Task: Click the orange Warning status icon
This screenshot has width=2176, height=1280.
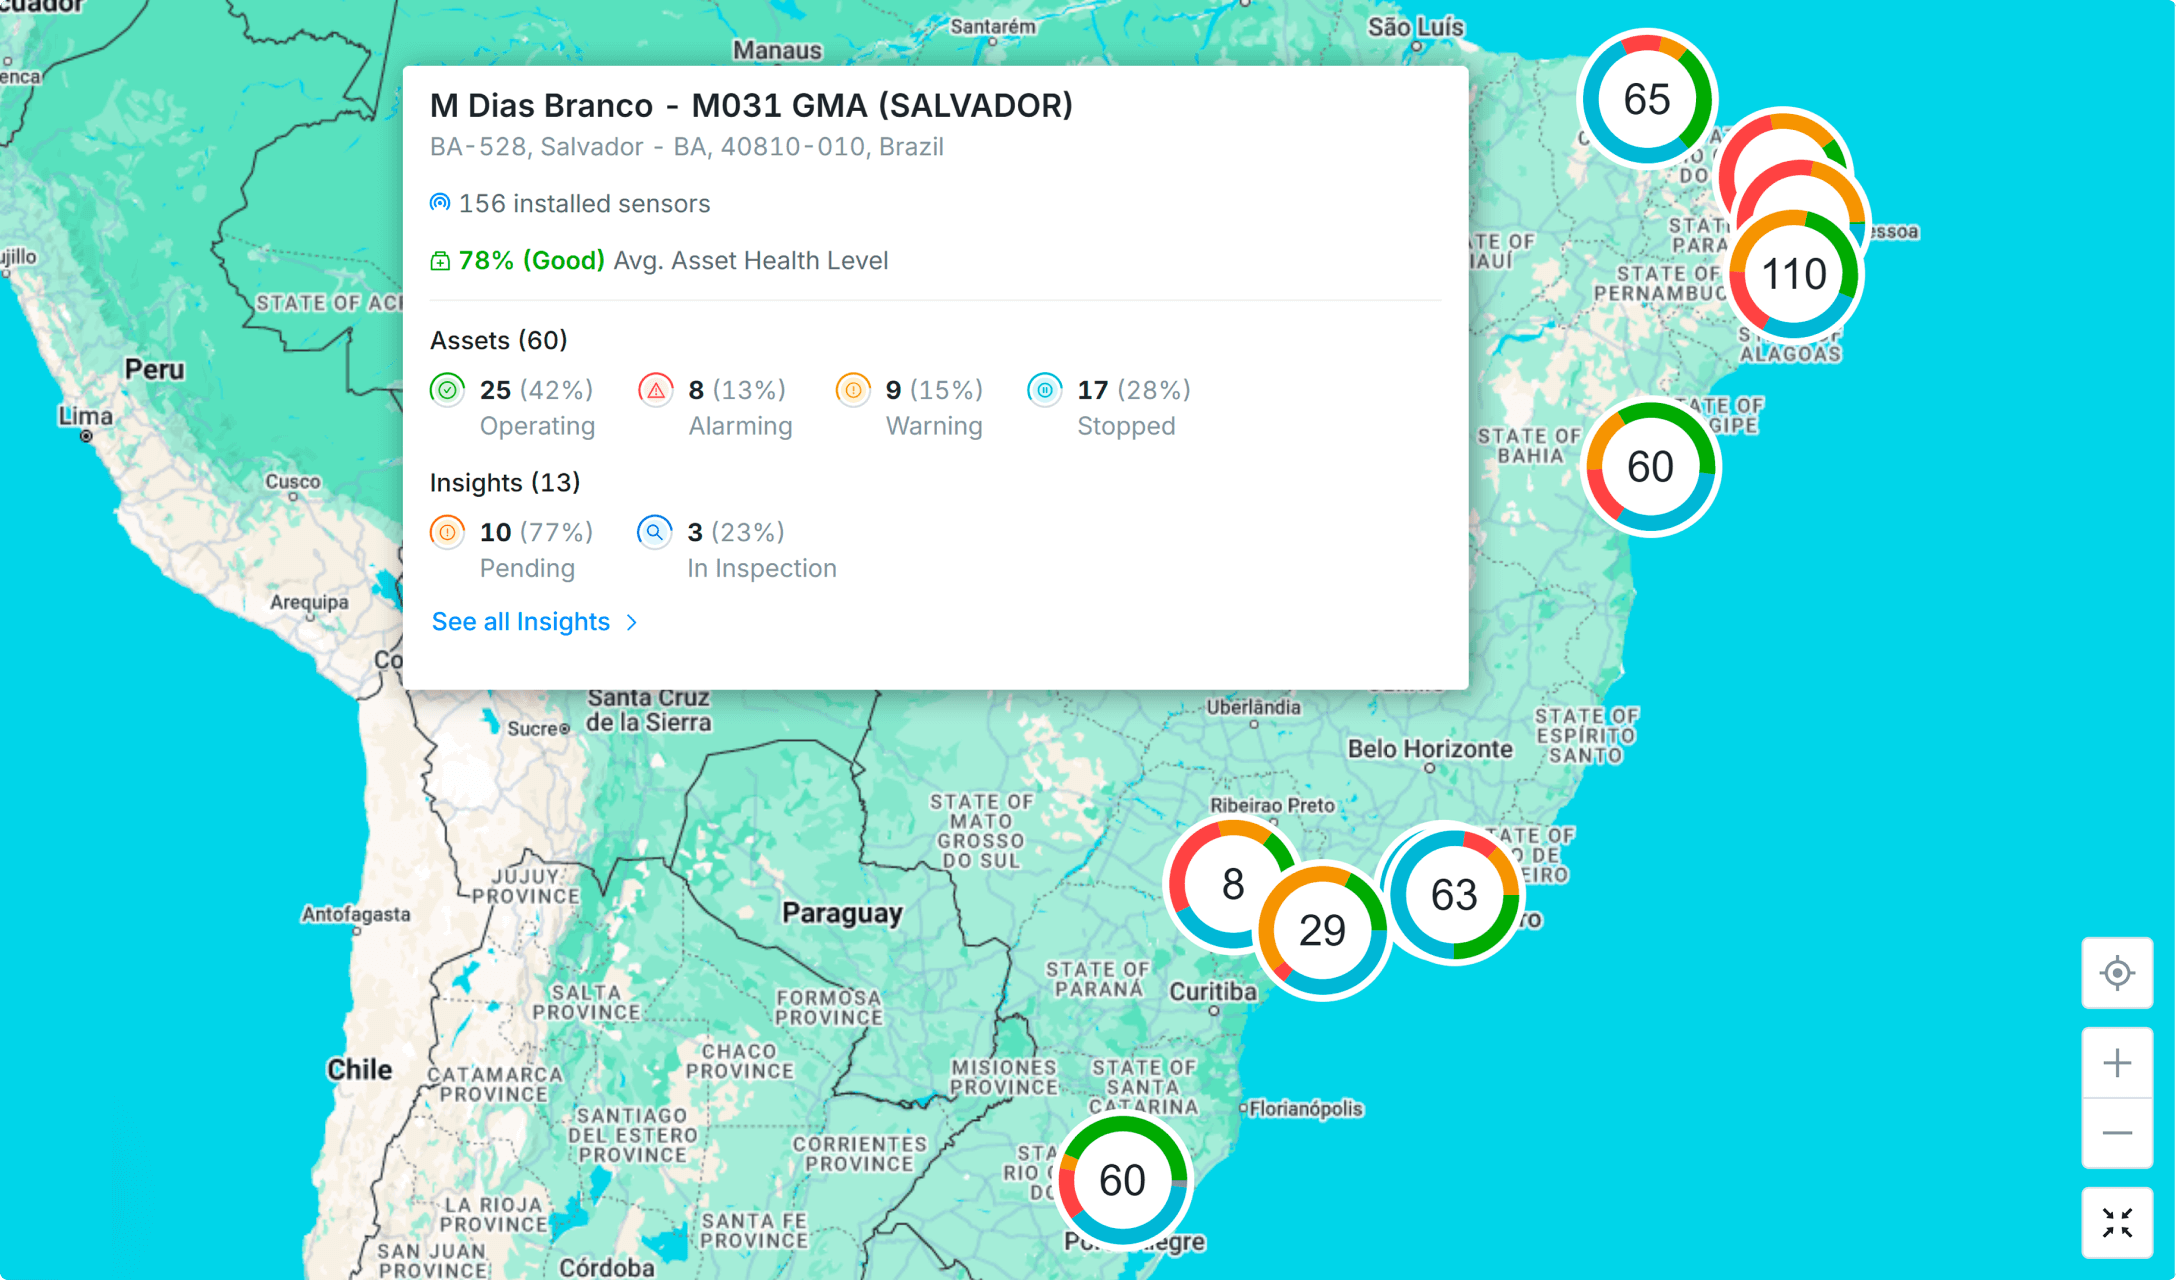Action: point(853,390)
